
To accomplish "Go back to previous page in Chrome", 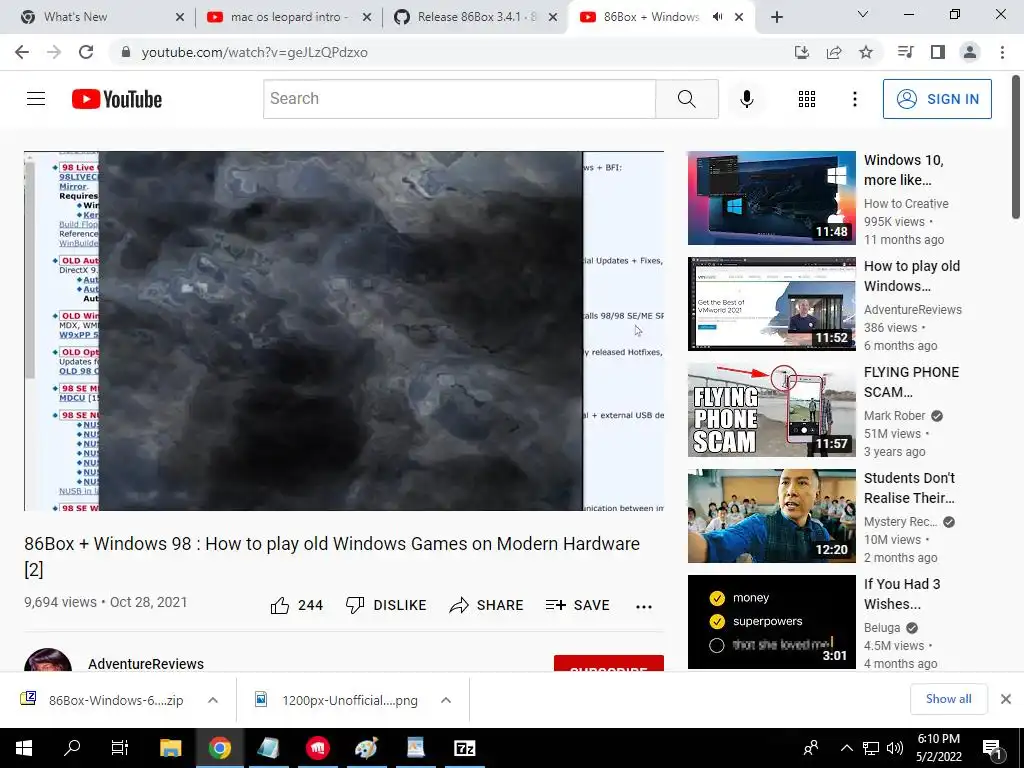I will coord(22,52).
